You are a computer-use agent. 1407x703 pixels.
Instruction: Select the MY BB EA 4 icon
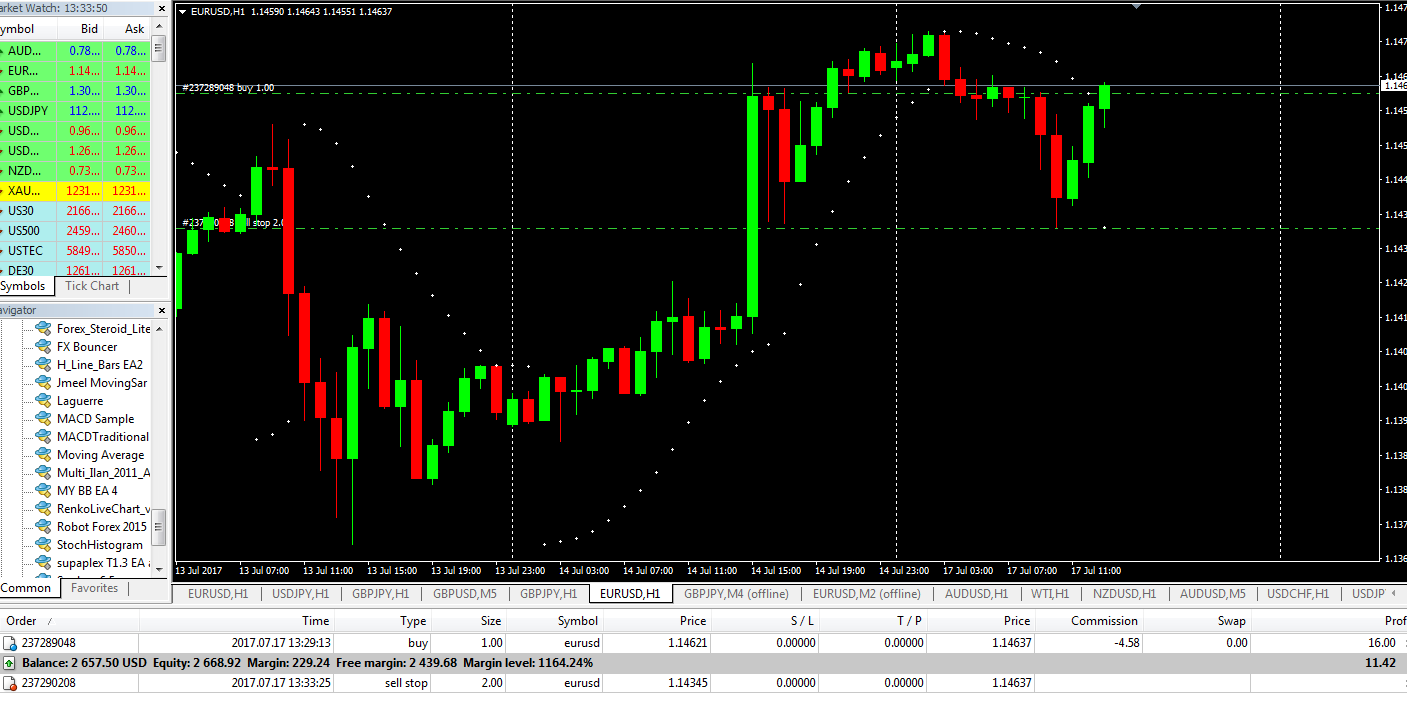(43, 490)
